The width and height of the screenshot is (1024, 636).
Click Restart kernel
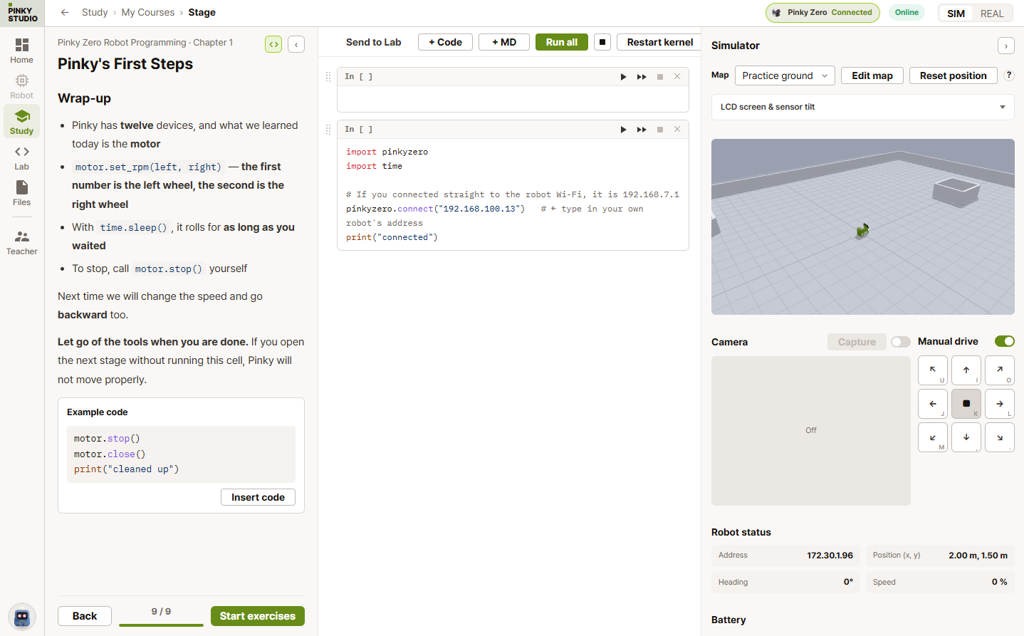[660, 42]
